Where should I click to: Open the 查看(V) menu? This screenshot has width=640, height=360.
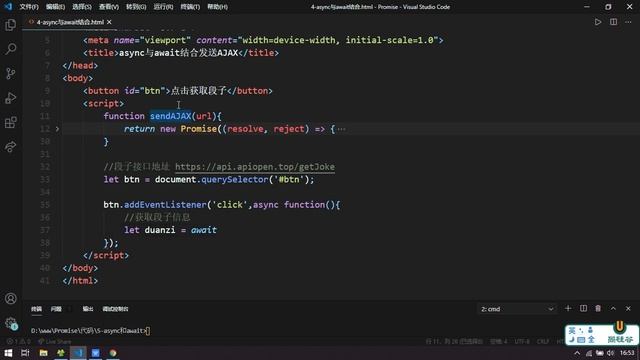tap(109, 7)
